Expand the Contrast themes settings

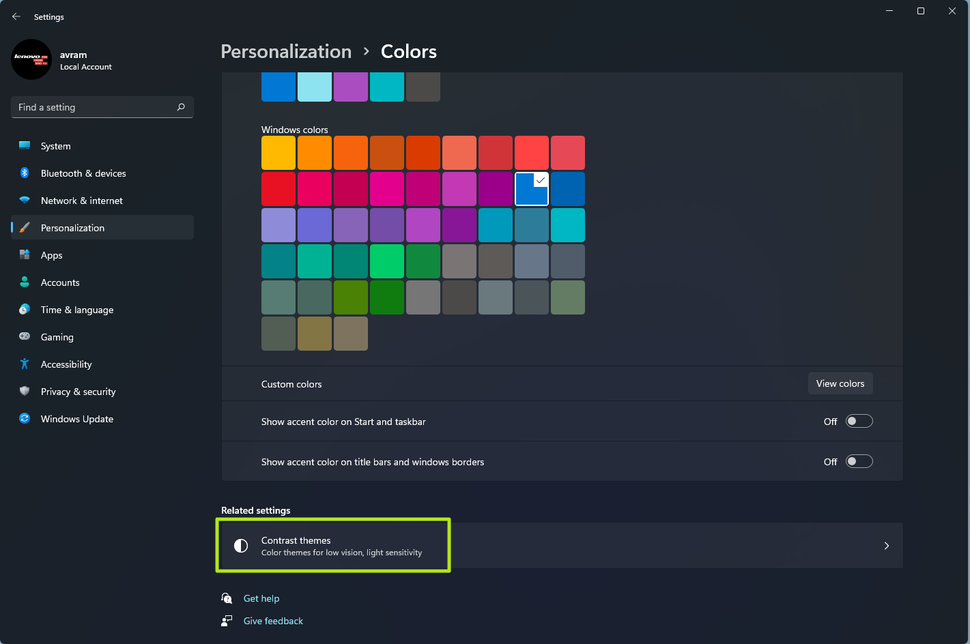[x=885, y=545]
